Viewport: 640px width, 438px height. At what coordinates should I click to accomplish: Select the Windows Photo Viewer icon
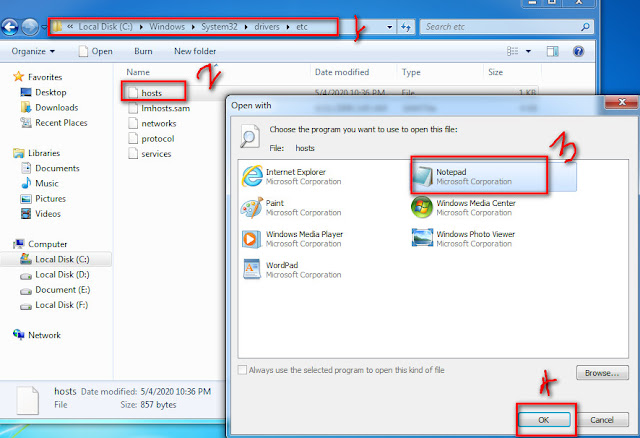[x=422, y=238]
